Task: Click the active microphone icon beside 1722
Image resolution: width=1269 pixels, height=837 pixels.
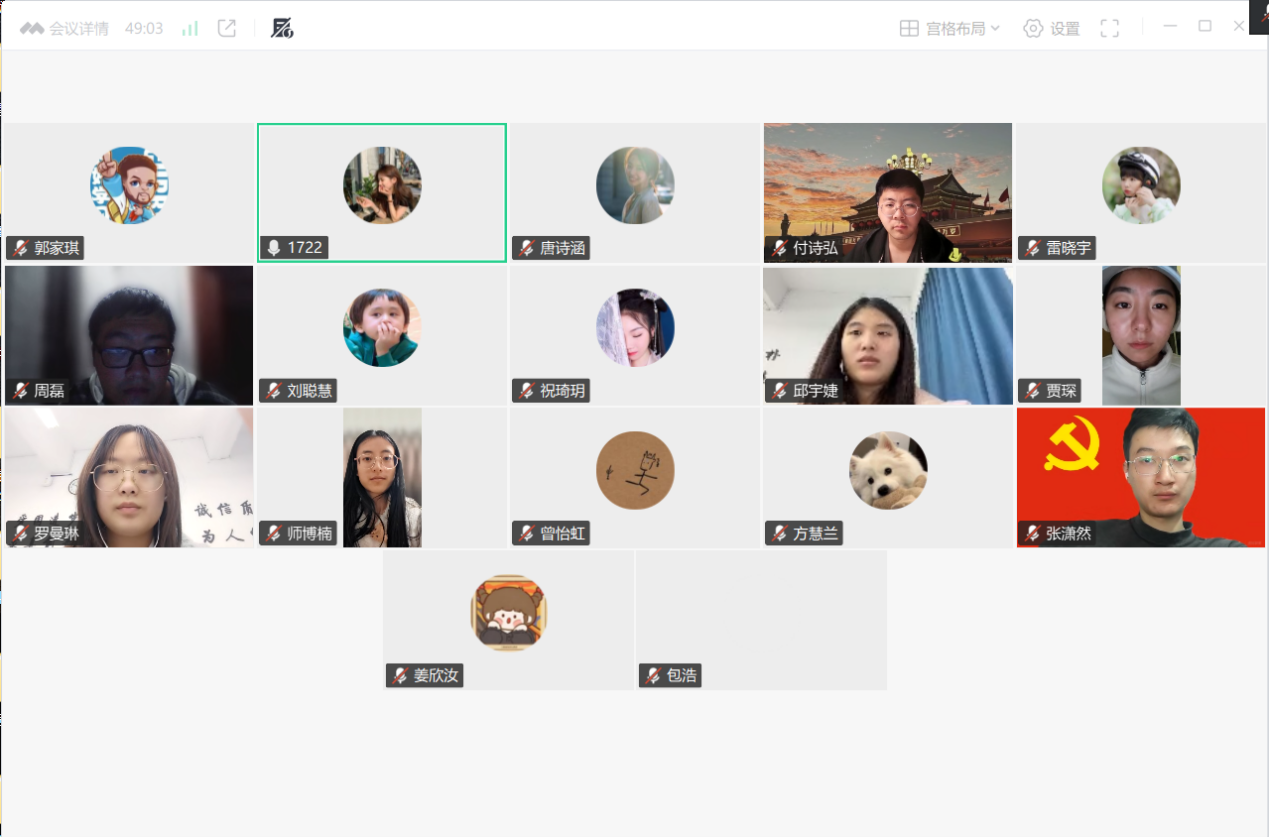Action: pyautogui.click(x=273, y=248)
